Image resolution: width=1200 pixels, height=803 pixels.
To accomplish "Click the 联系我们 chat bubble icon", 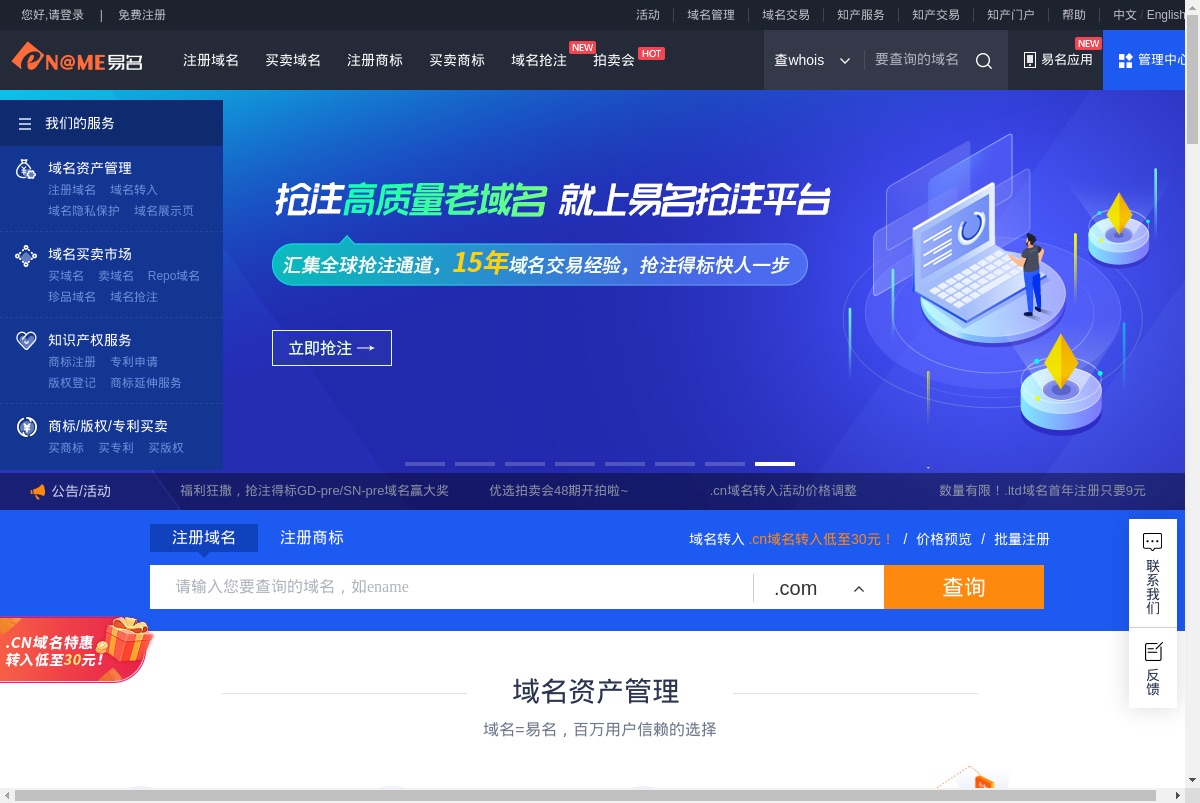I will (1152, 542).
